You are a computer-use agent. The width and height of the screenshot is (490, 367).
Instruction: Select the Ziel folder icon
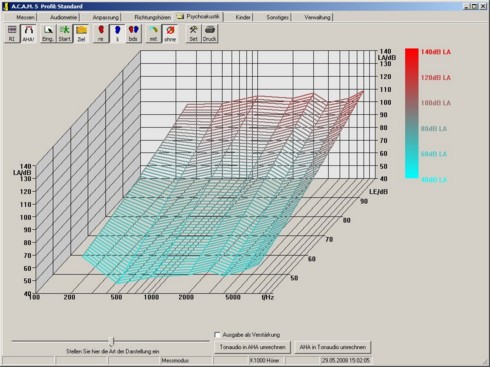pos(81,33)
